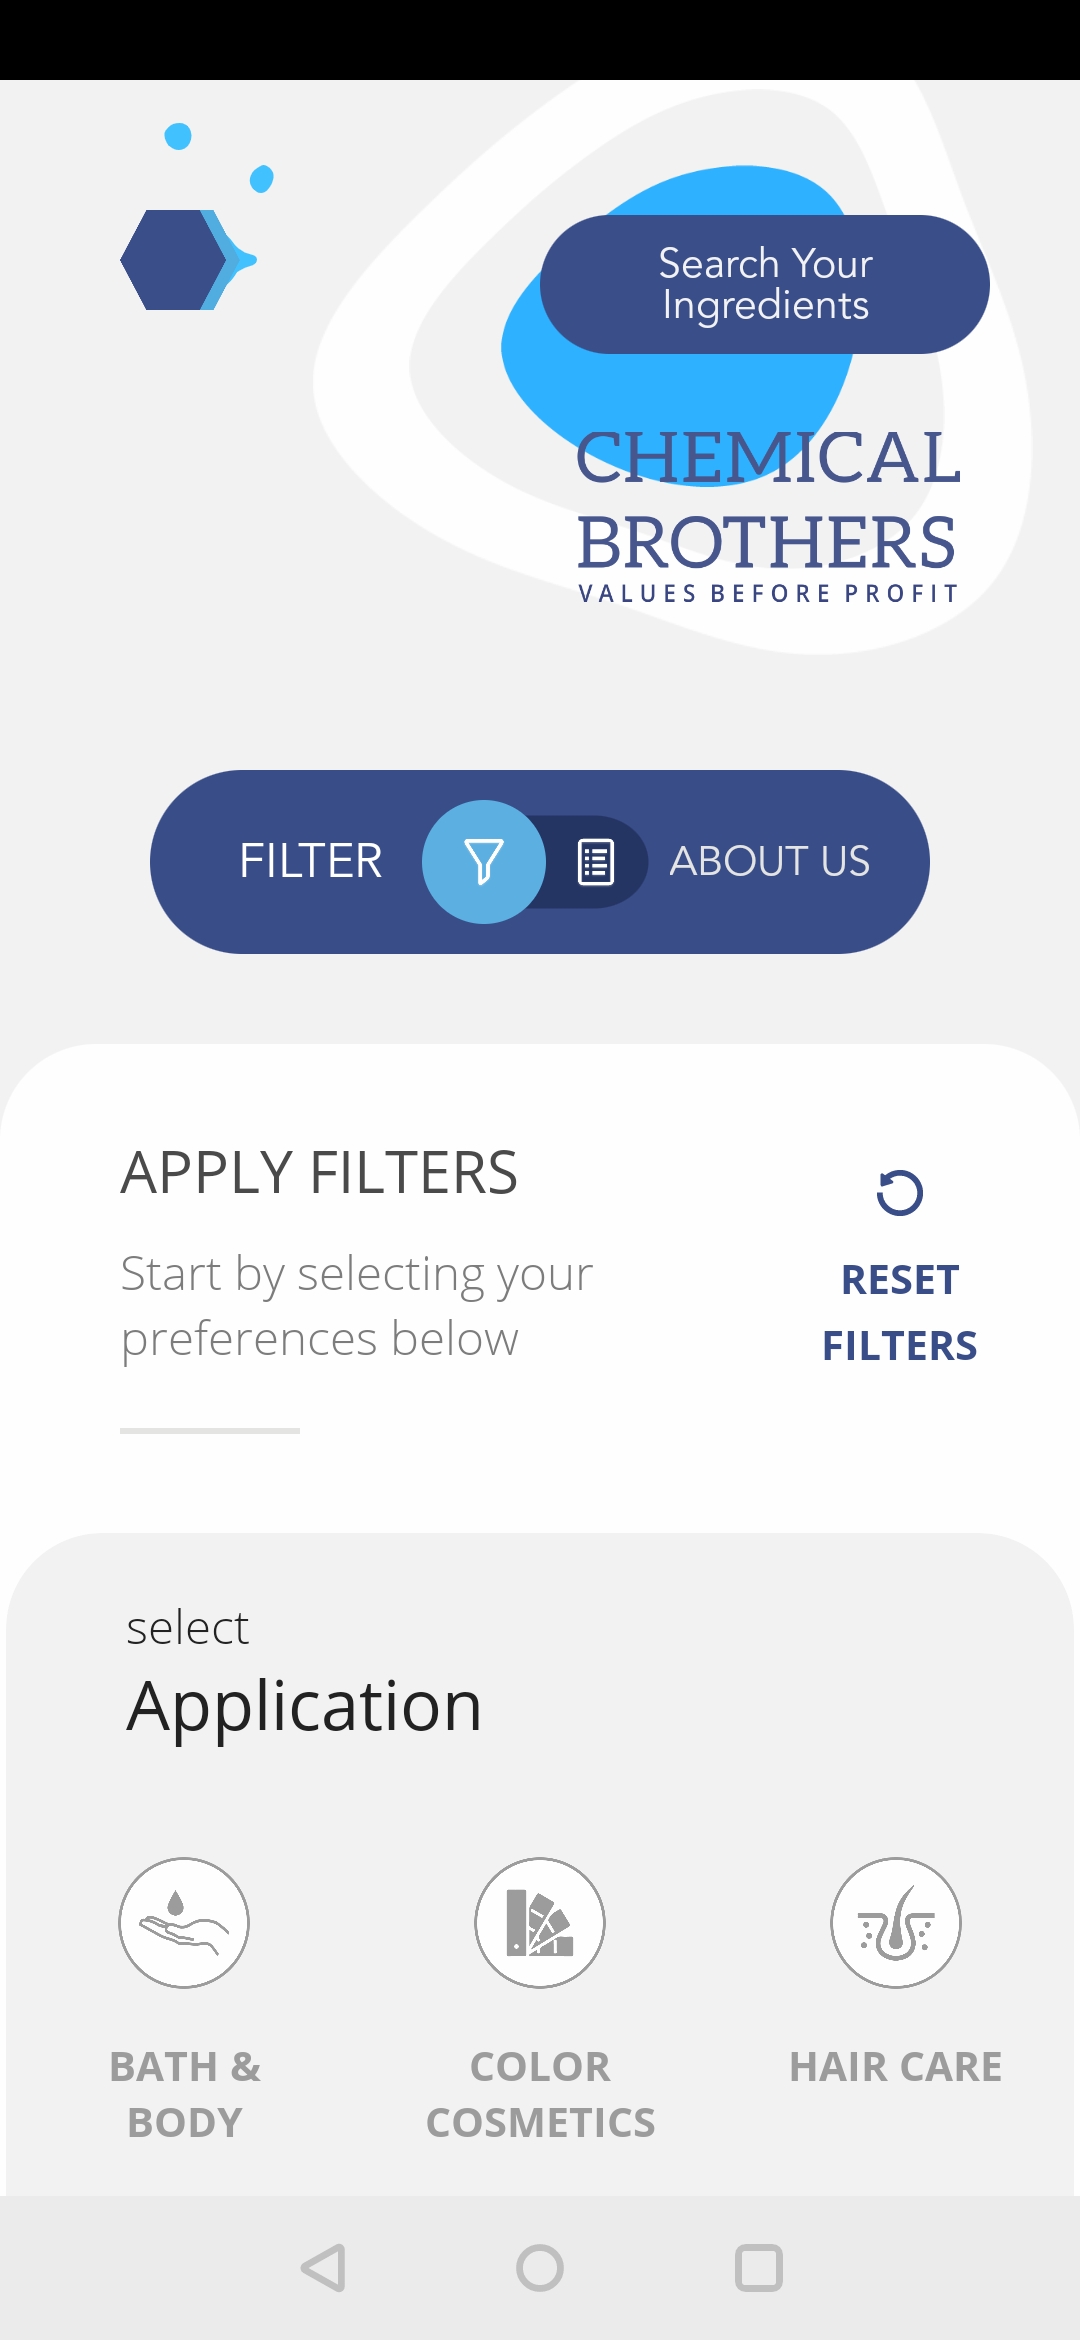Open the Android recent apps square
Screen dimensions: 1080x2340
[759, 2268]
